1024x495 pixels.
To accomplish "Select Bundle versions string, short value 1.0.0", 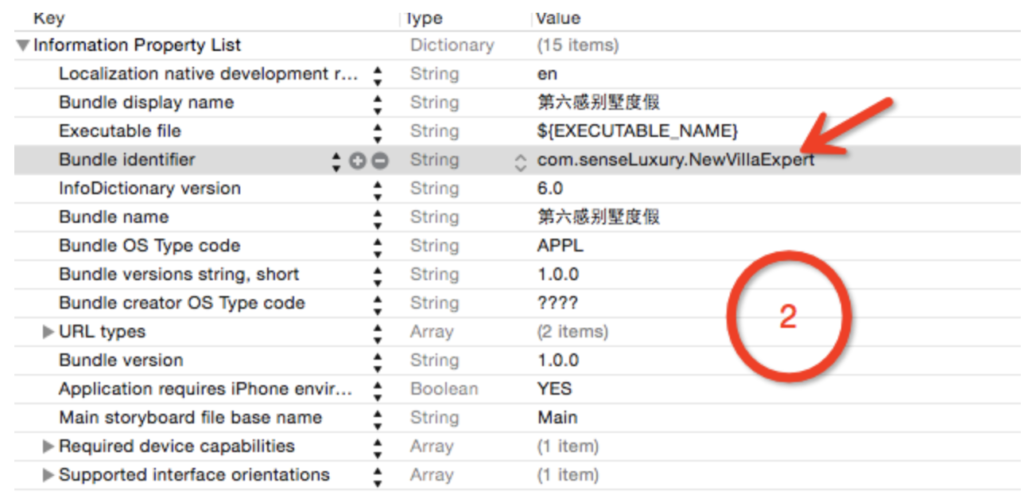I will 558,274.
